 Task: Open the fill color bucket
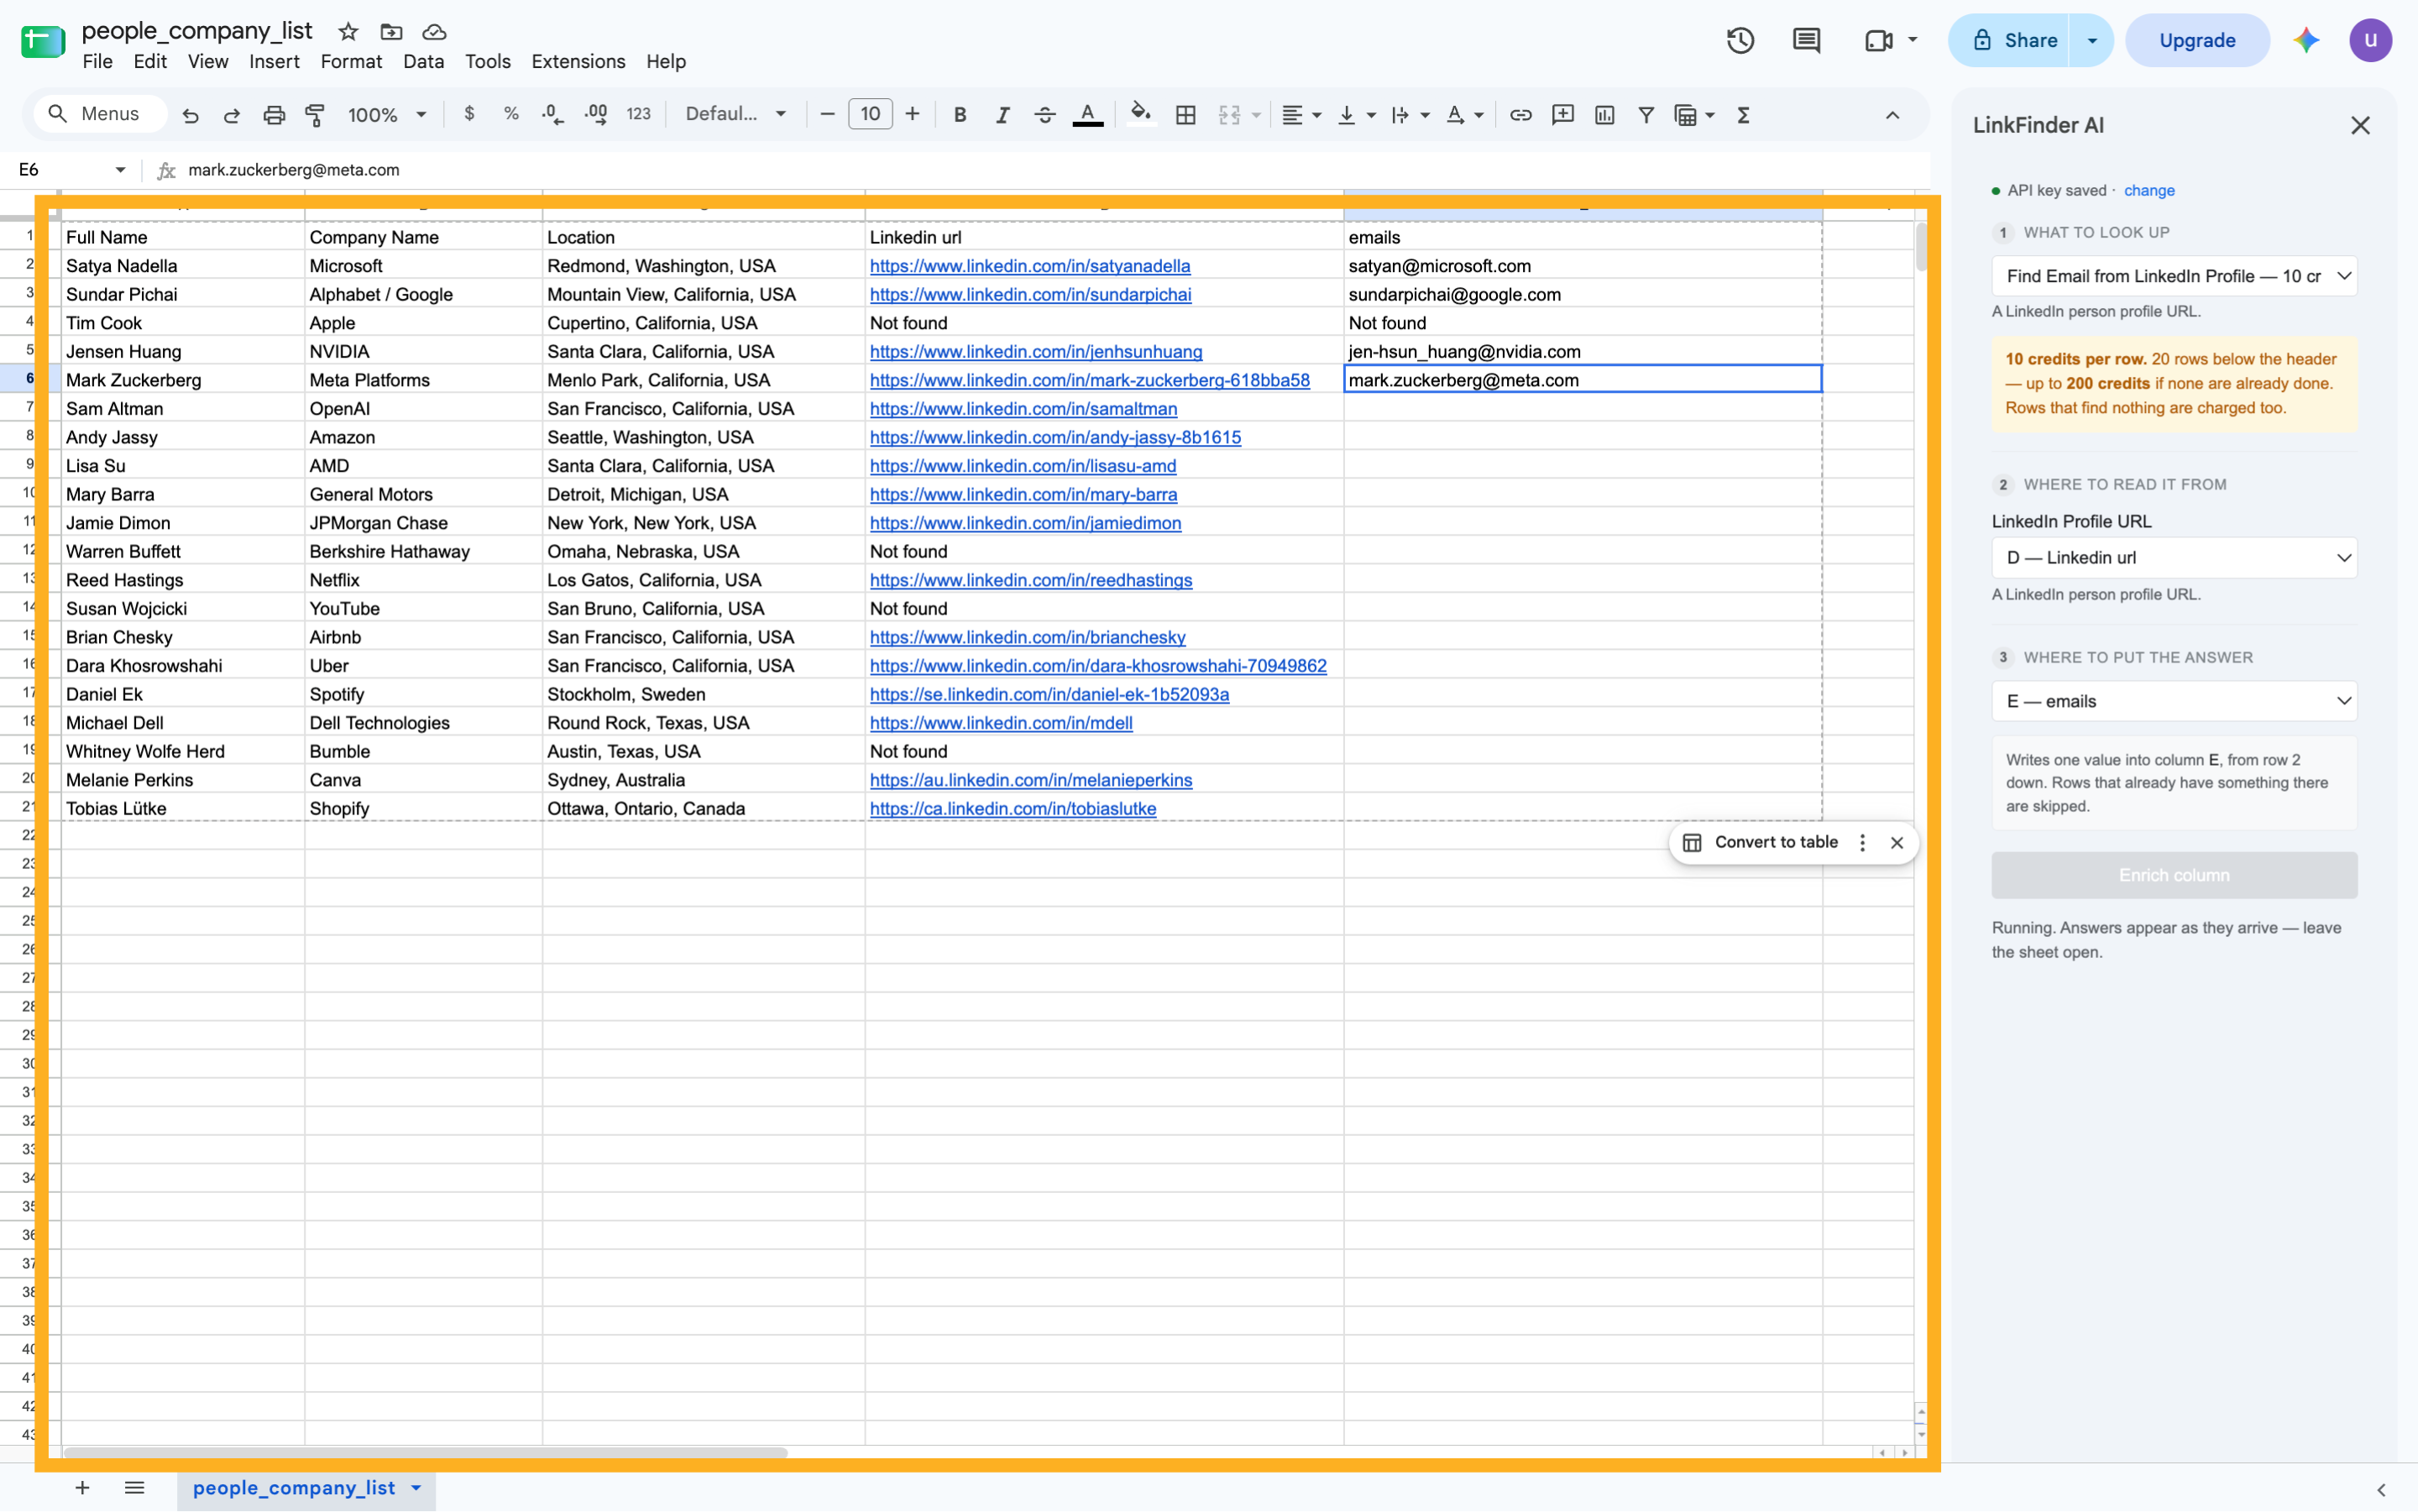coord(1140,114)
